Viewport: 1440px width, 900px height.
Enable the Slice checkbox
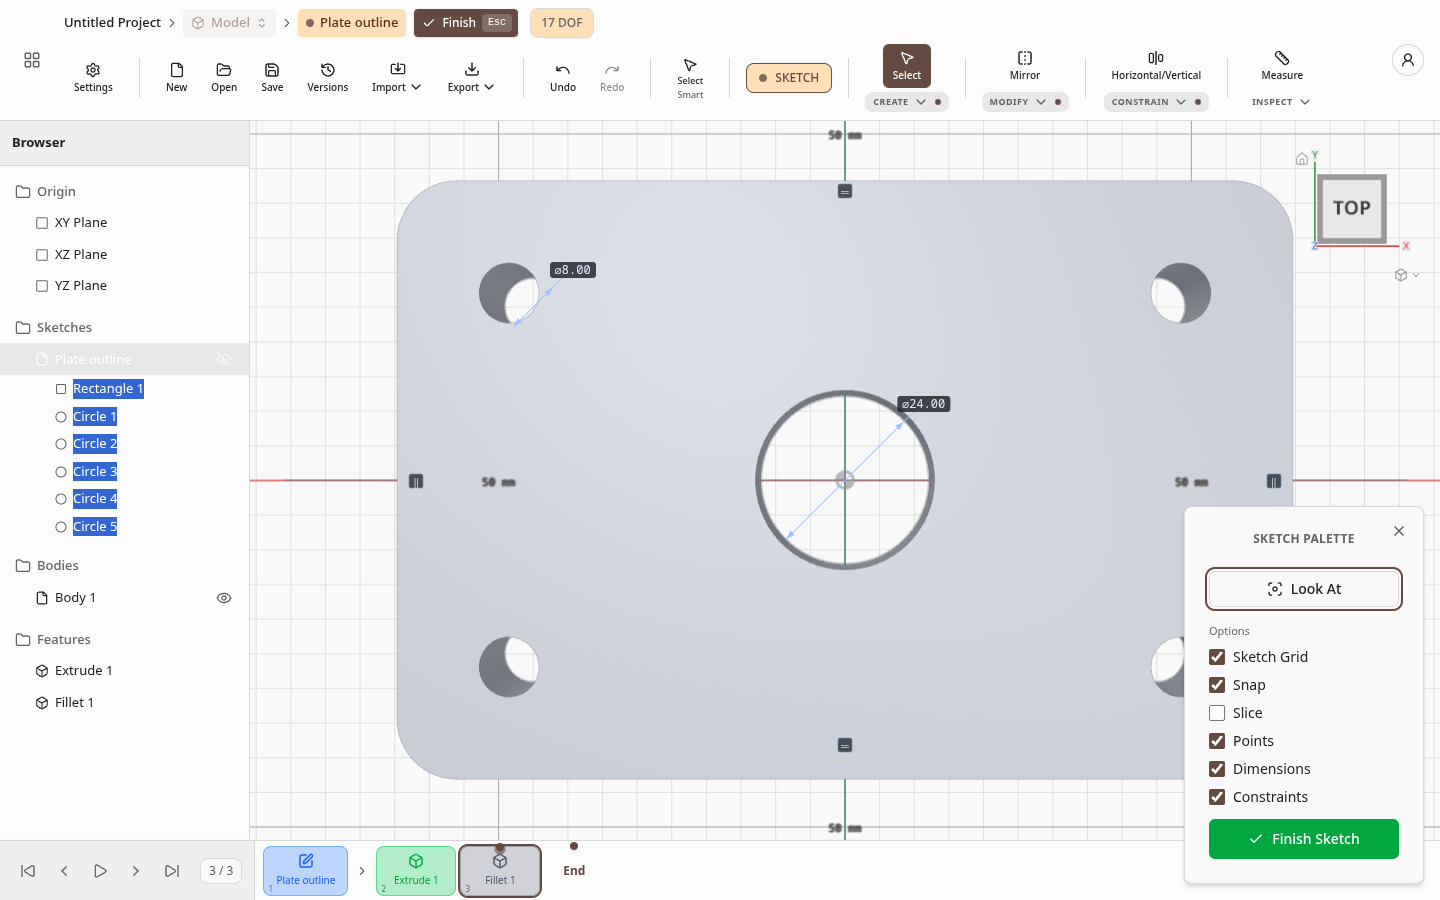coord(1217,713)
